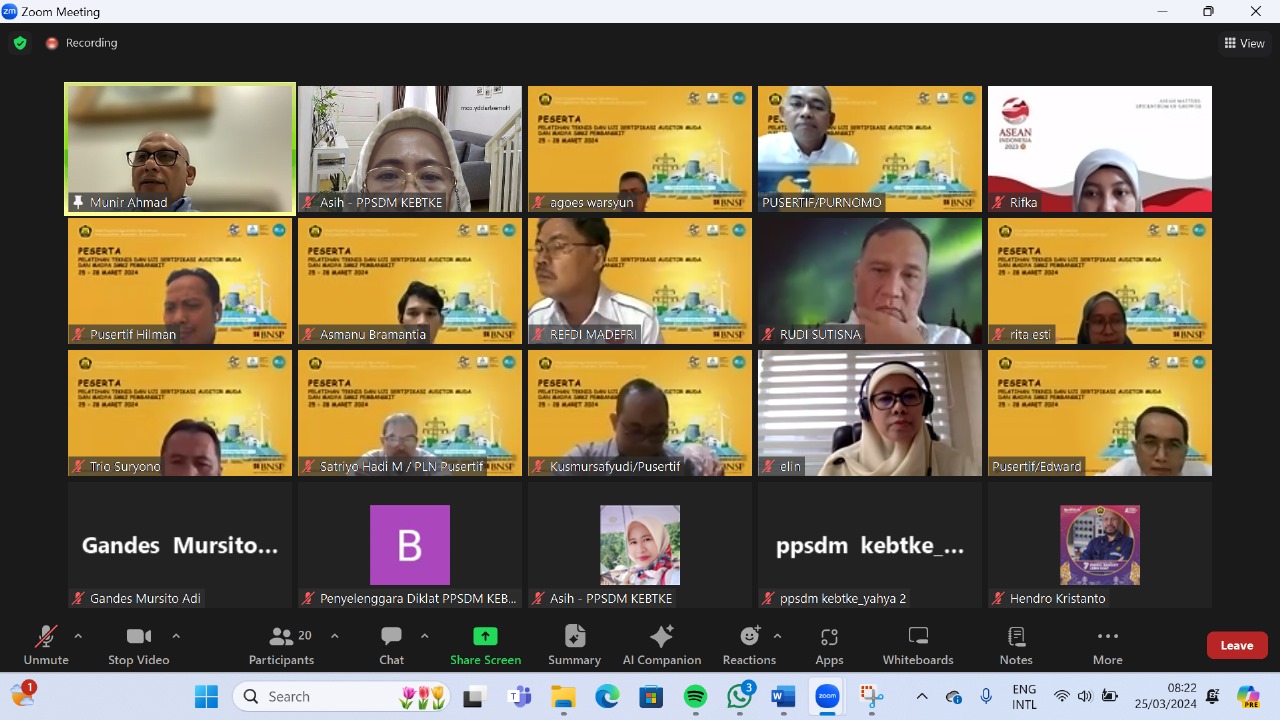Open the Summary tool
1280x720 pixels.
click(574, 645)
